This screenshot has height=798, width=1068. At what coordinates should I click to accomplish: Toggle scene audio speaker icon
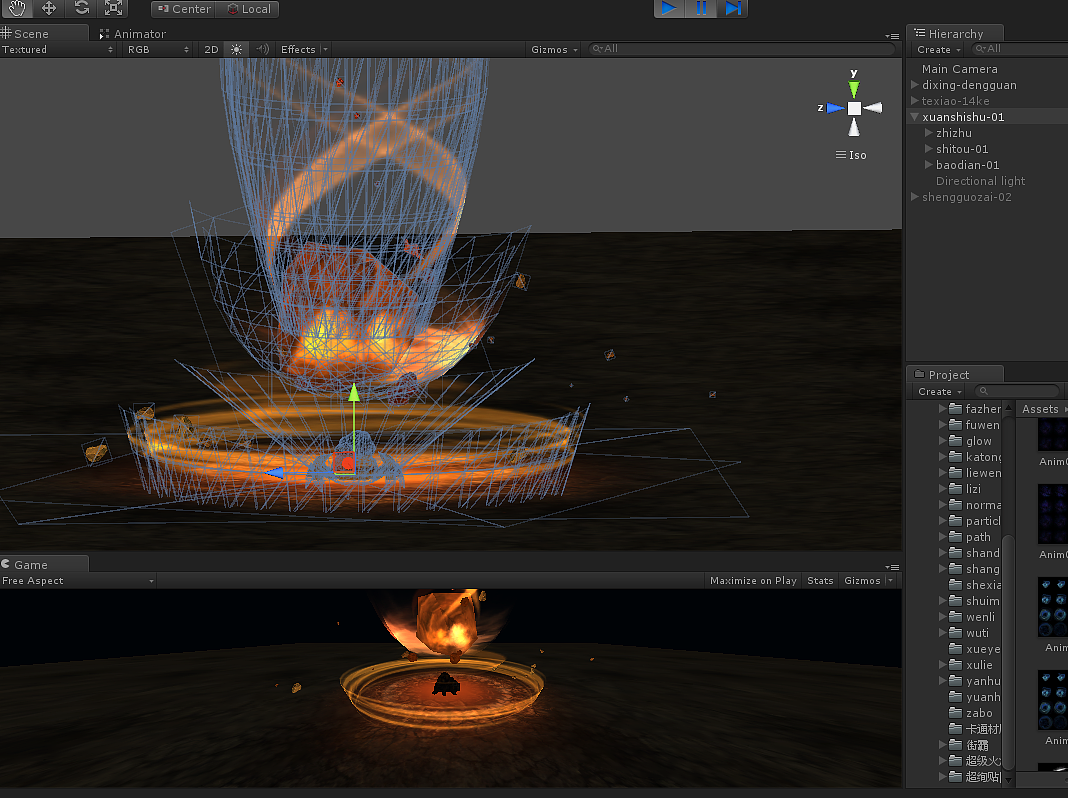tap(262, 49)
